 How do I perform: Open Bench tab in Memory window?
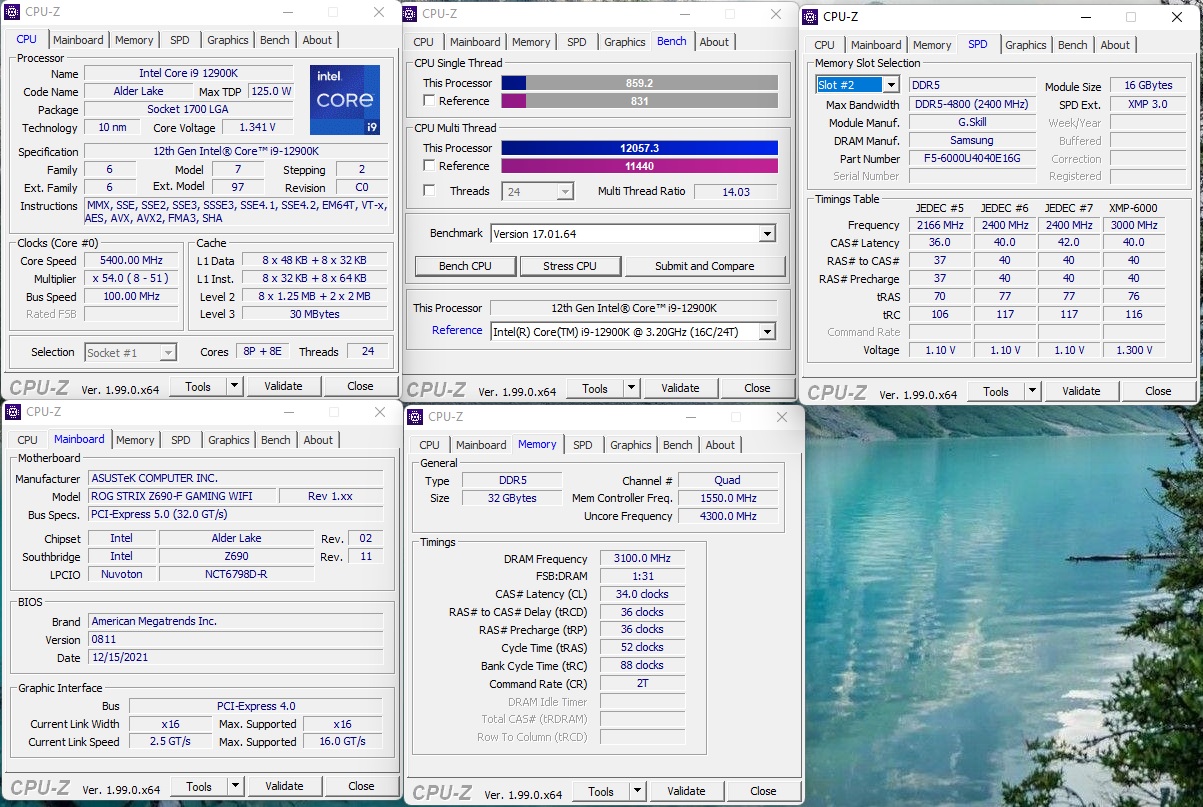click(x=677, y=445)
